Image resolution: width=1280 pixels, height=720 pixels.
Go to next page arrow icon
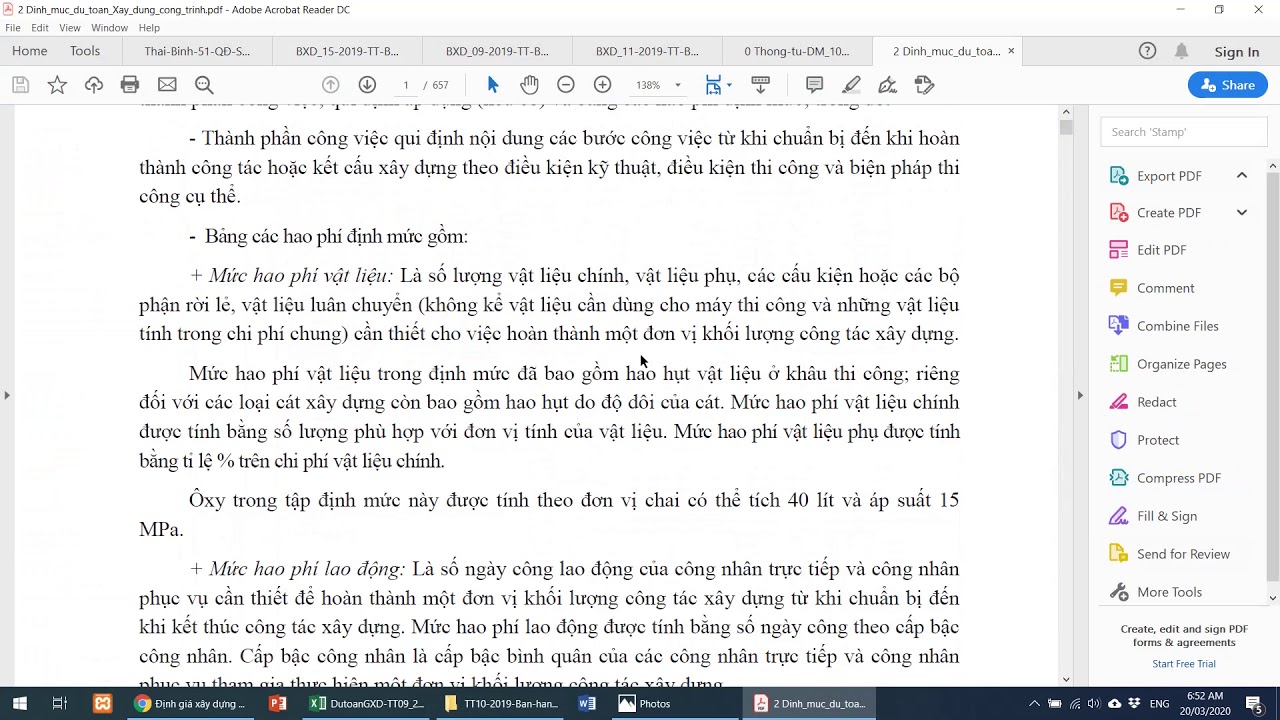[367, 85]
